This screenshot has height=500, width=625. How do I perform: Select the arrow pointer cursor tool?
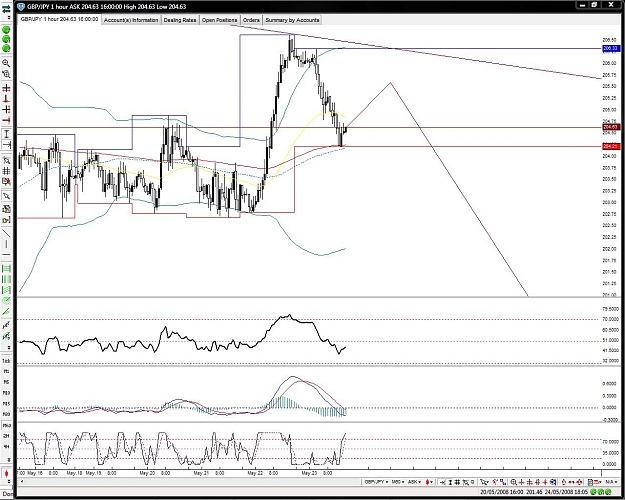coord(6,196)
